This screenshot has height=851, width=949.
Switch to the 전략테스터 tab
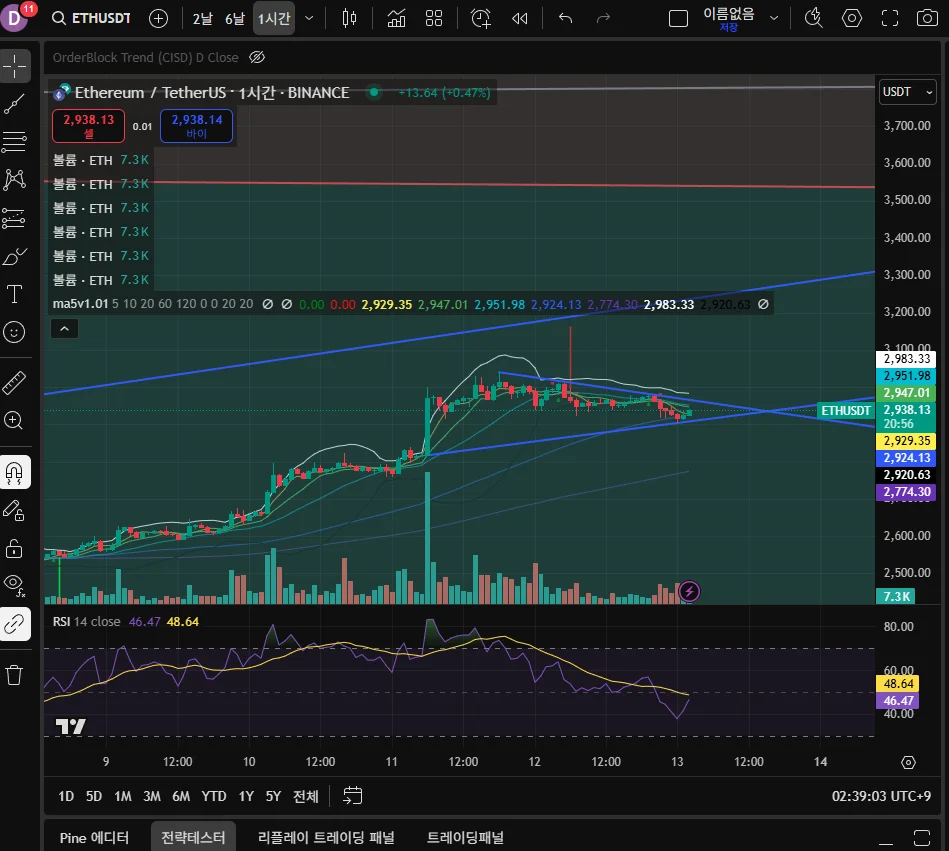click(x=194, y=838)
